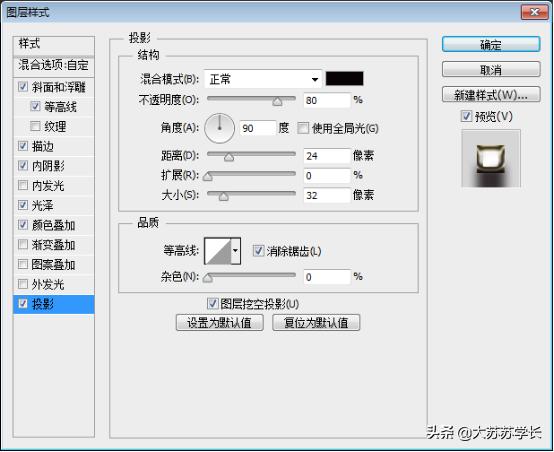Uncheck the 投影 style checkbox
The image size is (554, 452).
coord(23,303)
